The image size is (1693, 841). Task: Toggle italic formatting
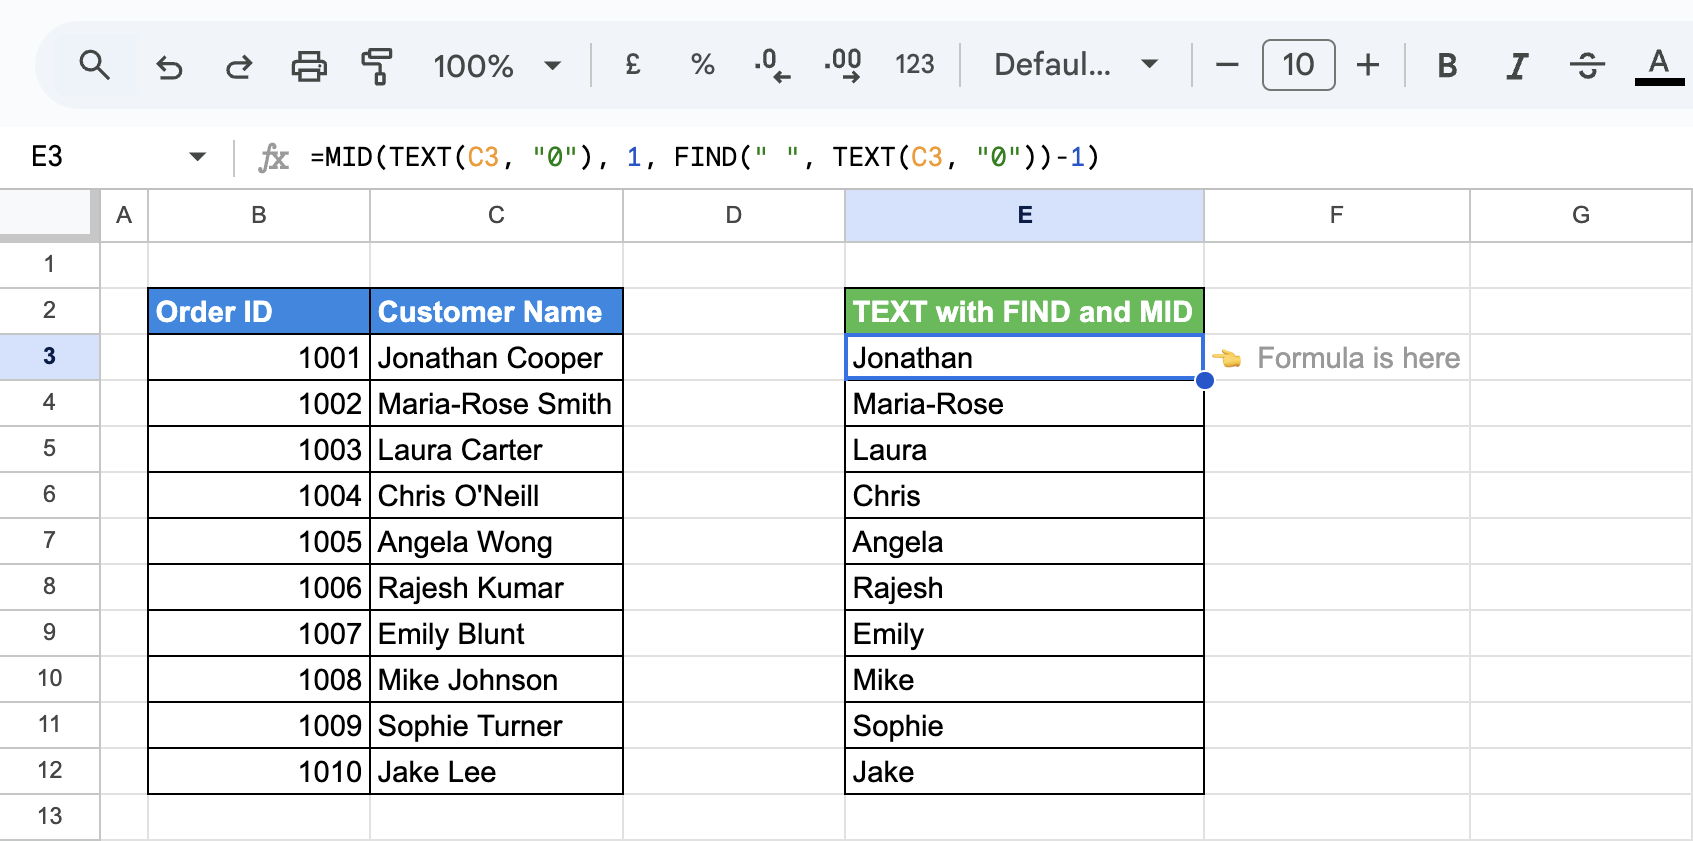click(1517, 66)
